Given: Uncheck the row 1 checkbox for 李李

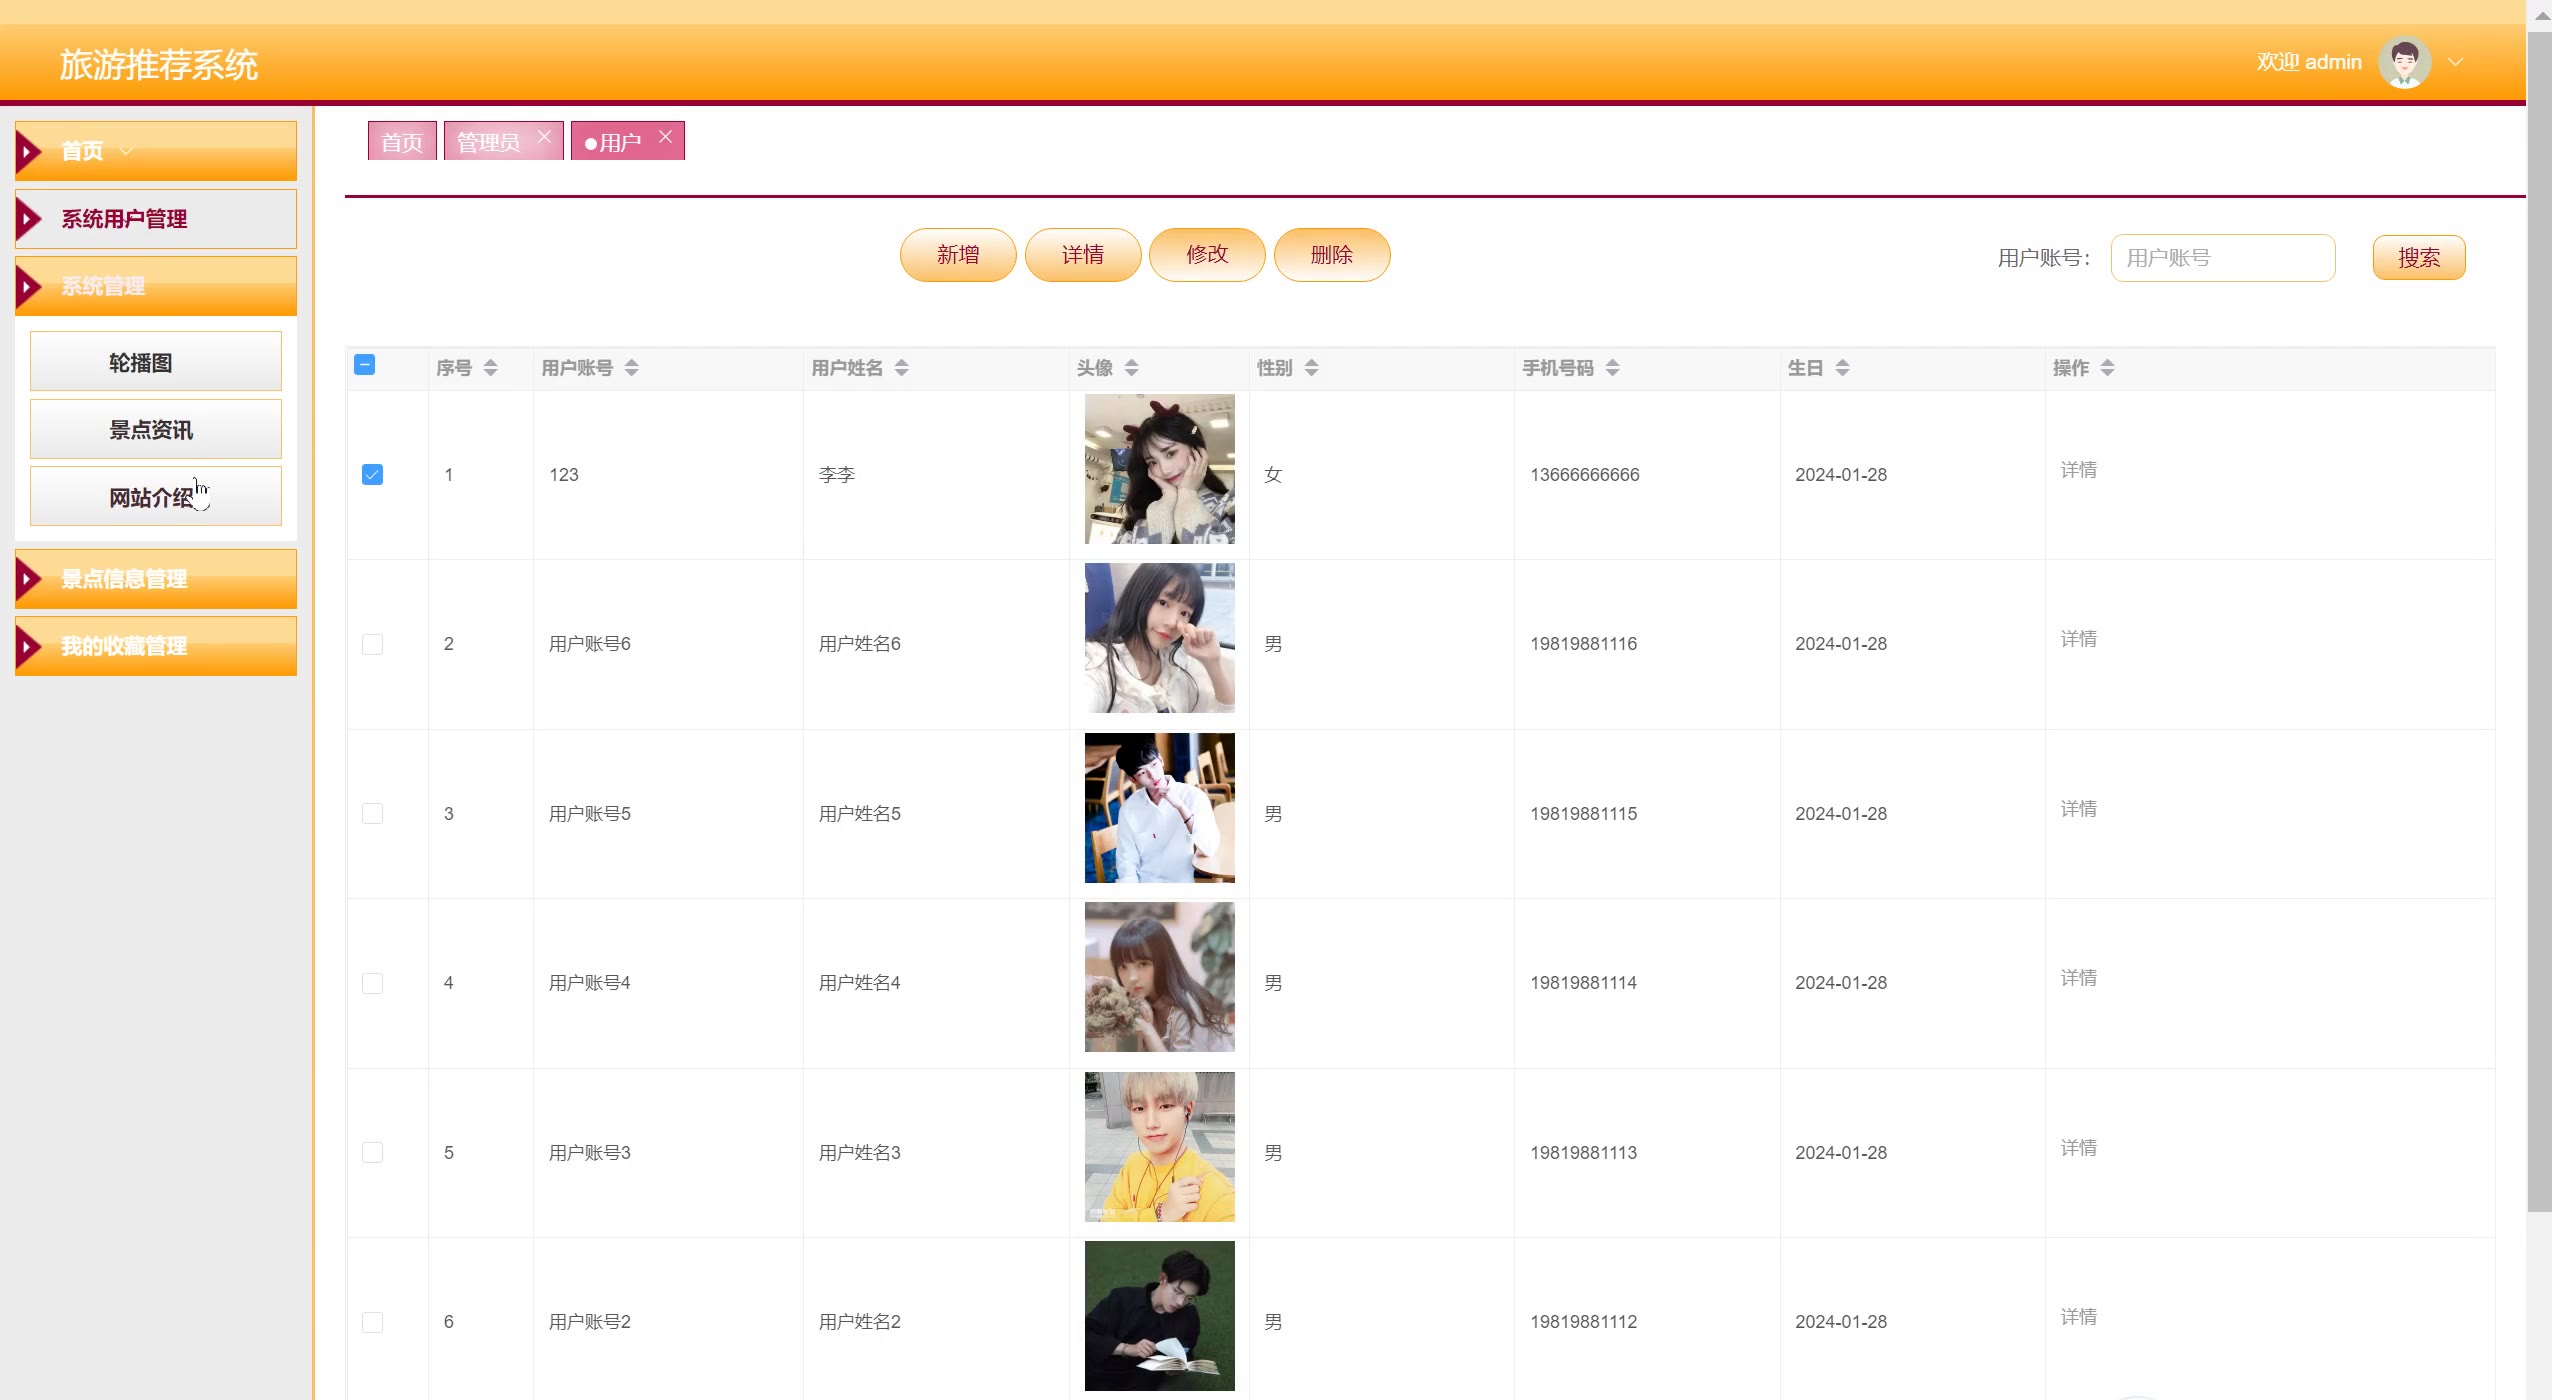Looking at the screenshot, I should point(372,474).
